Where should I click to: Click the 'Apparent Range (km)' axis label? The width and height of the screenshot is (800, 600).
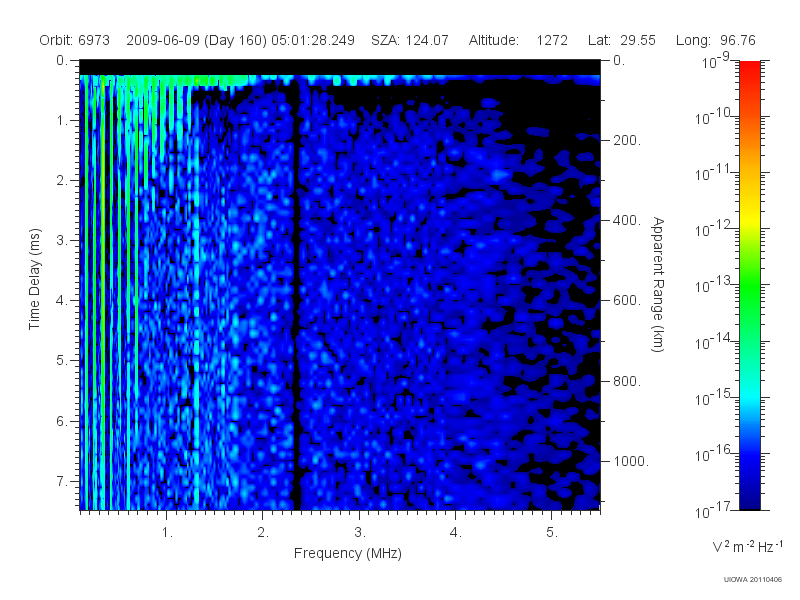(x=658, y=284)
